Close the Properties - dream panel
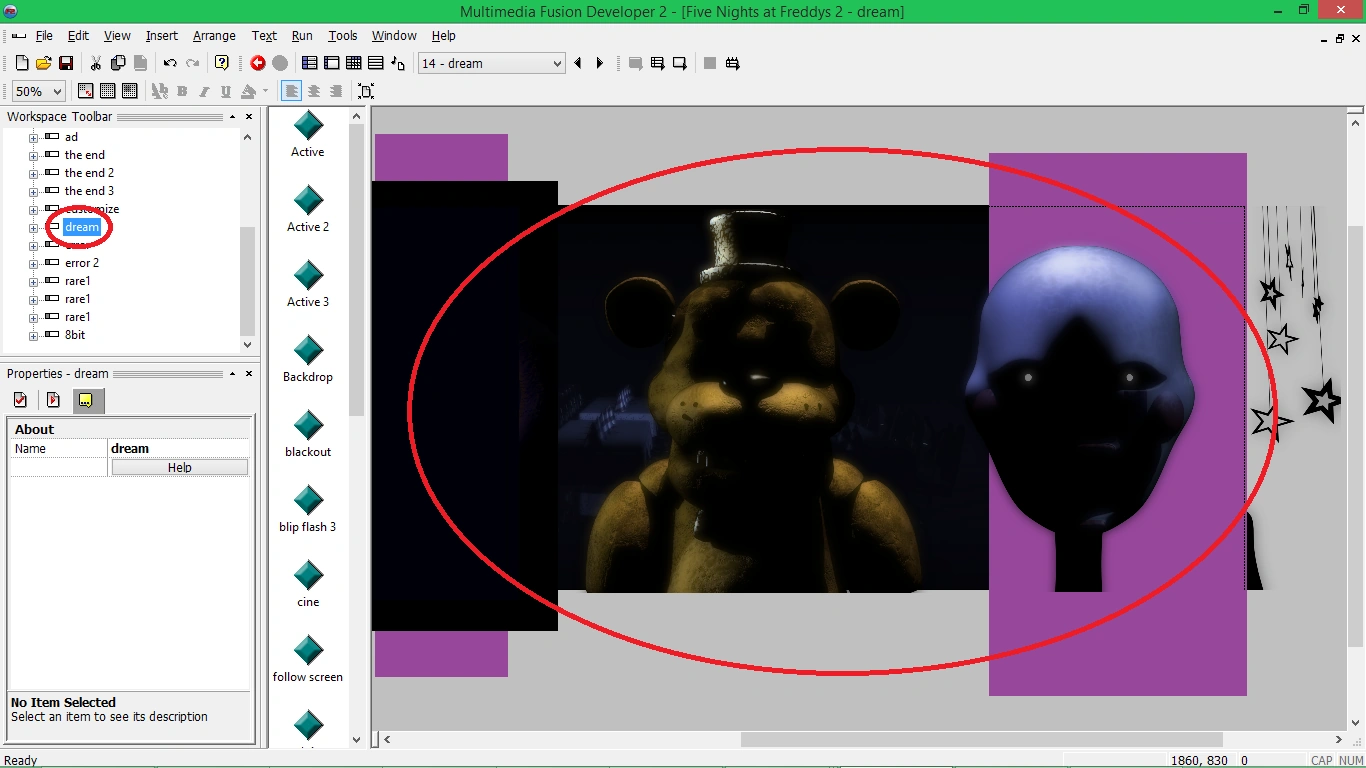 click(x=248, y=374)
